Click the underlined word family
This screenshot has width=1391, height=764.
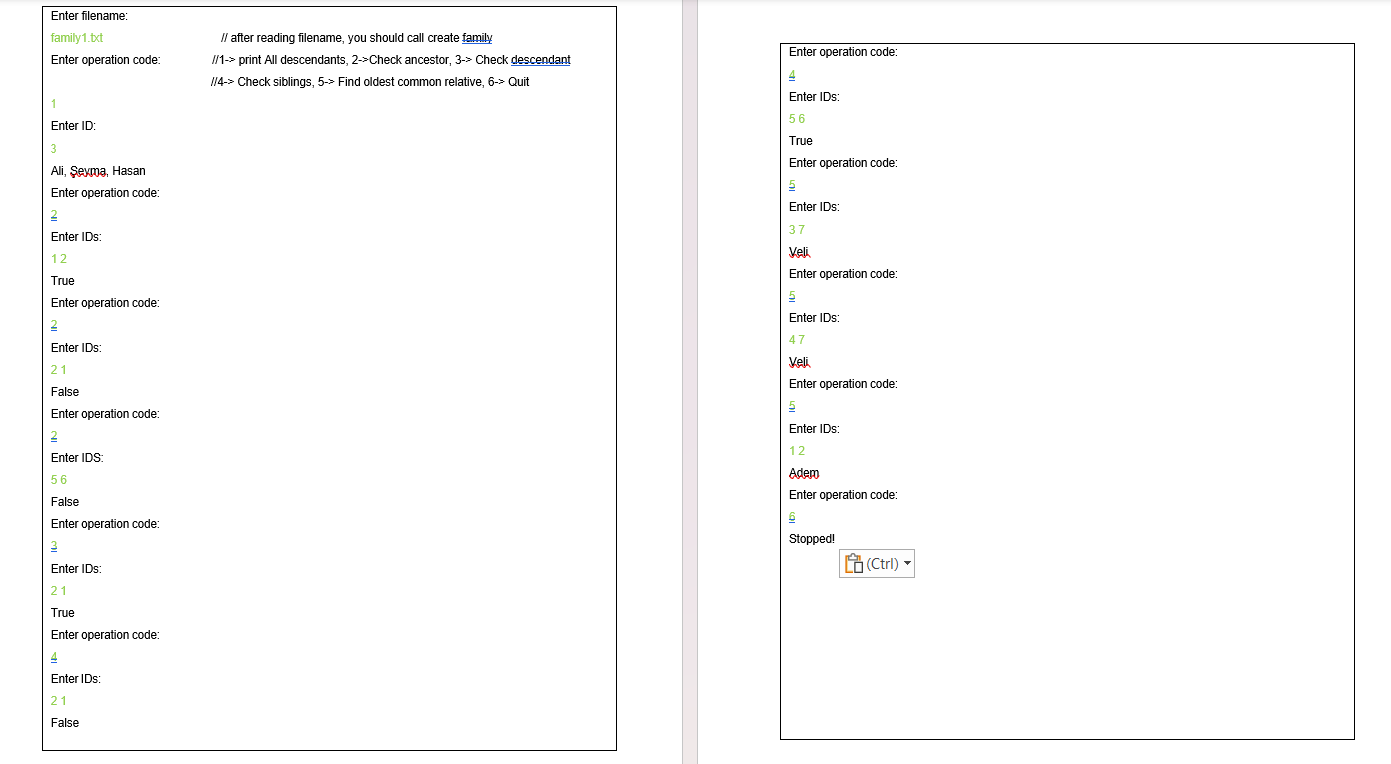click(x=477, y=37)
